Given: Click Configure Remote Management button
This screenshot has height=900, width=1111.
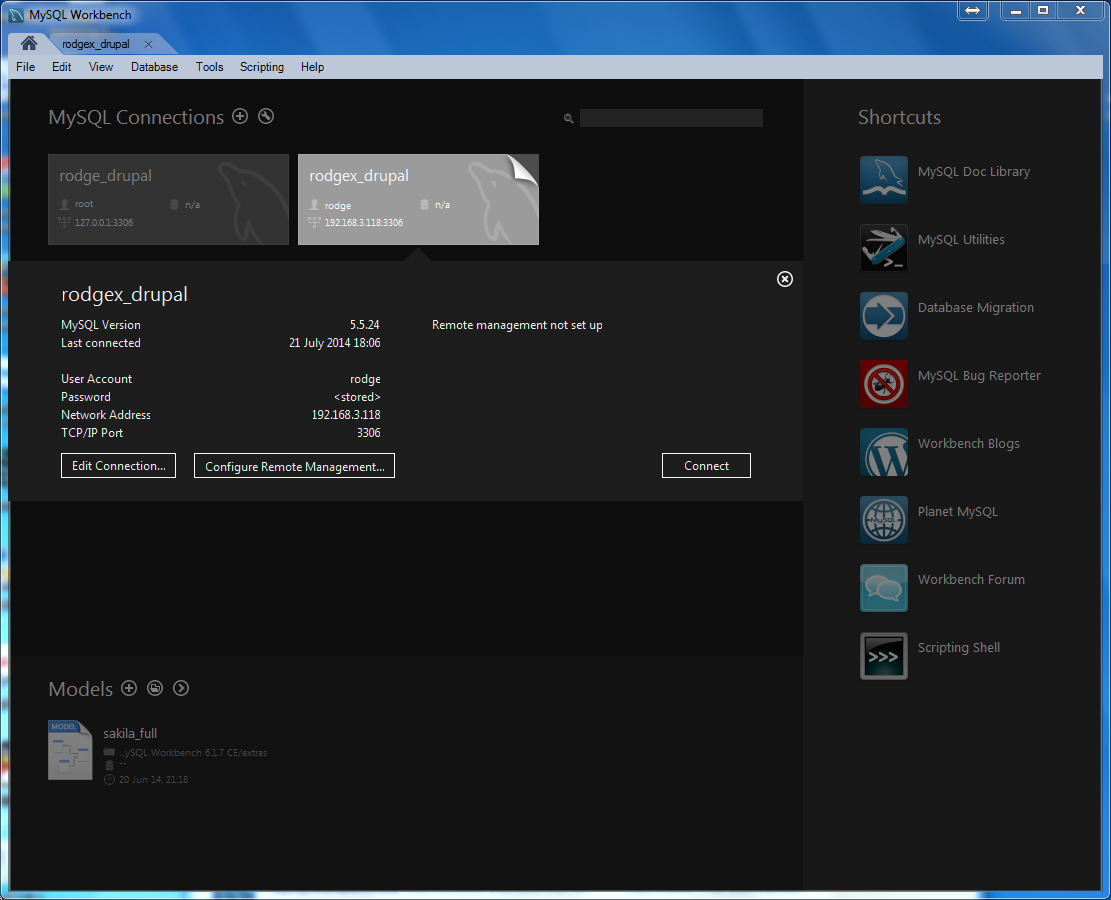Looking at the screenshot, I should [294, 466].
